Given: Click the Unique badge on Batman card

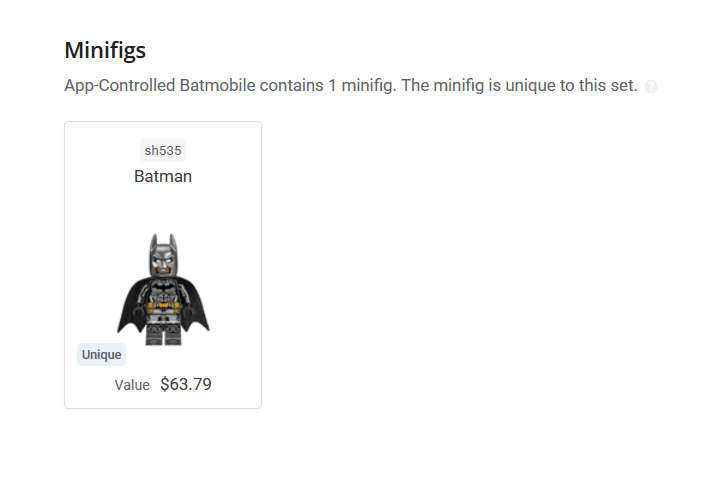Looking at the screenshot, I should 101,354.
